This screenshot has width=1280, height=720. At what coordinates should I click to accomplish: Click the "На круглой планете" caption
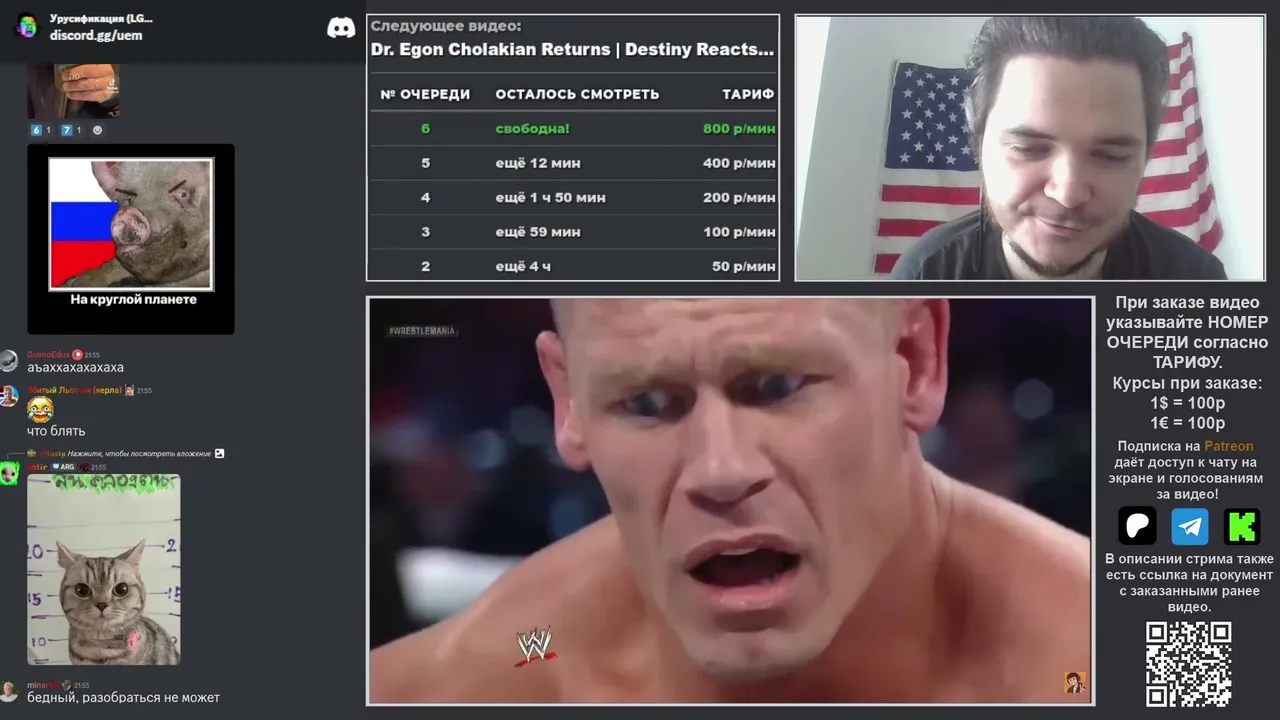[x=133, y=299]
